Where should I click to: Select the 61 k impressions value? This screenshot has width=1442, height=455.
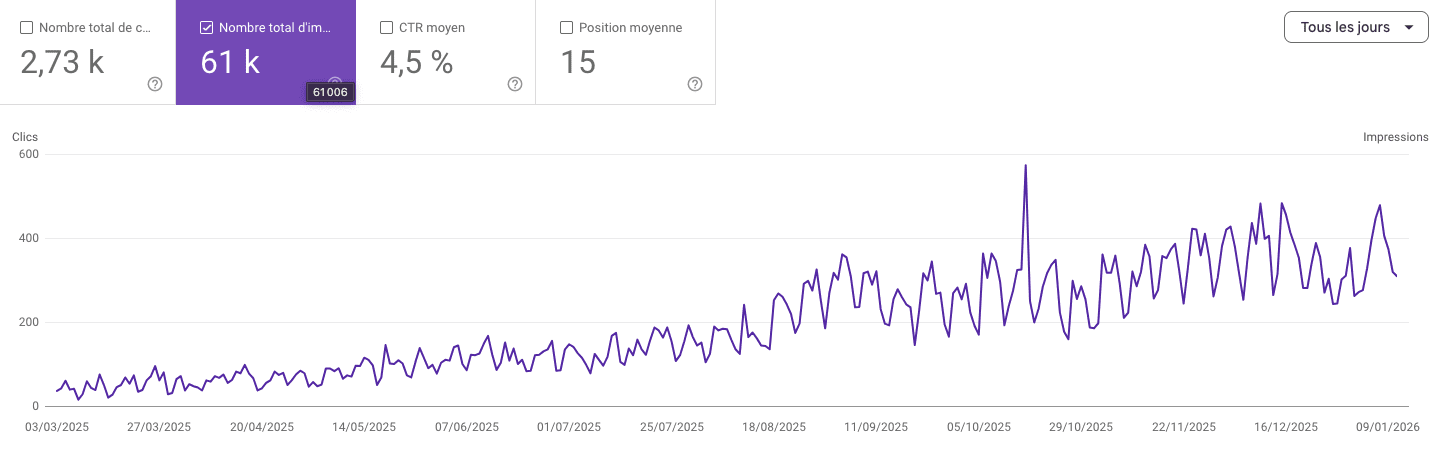230,62
